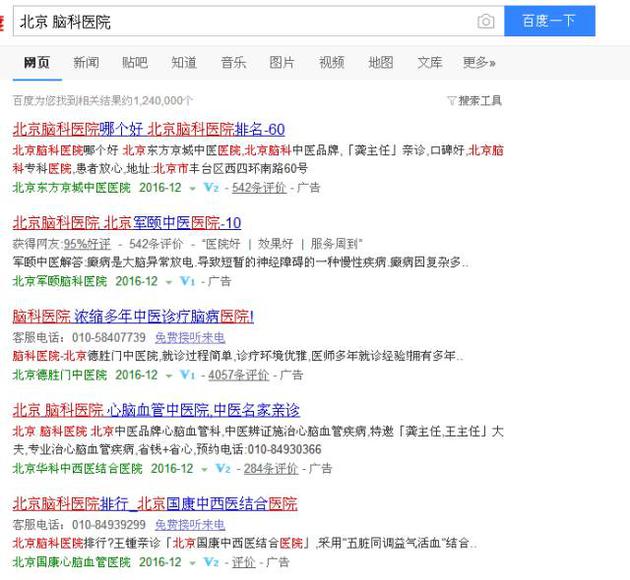630x580 pixels.
Task: Switch to the 新闻 tab
Action: click(86, 63)
